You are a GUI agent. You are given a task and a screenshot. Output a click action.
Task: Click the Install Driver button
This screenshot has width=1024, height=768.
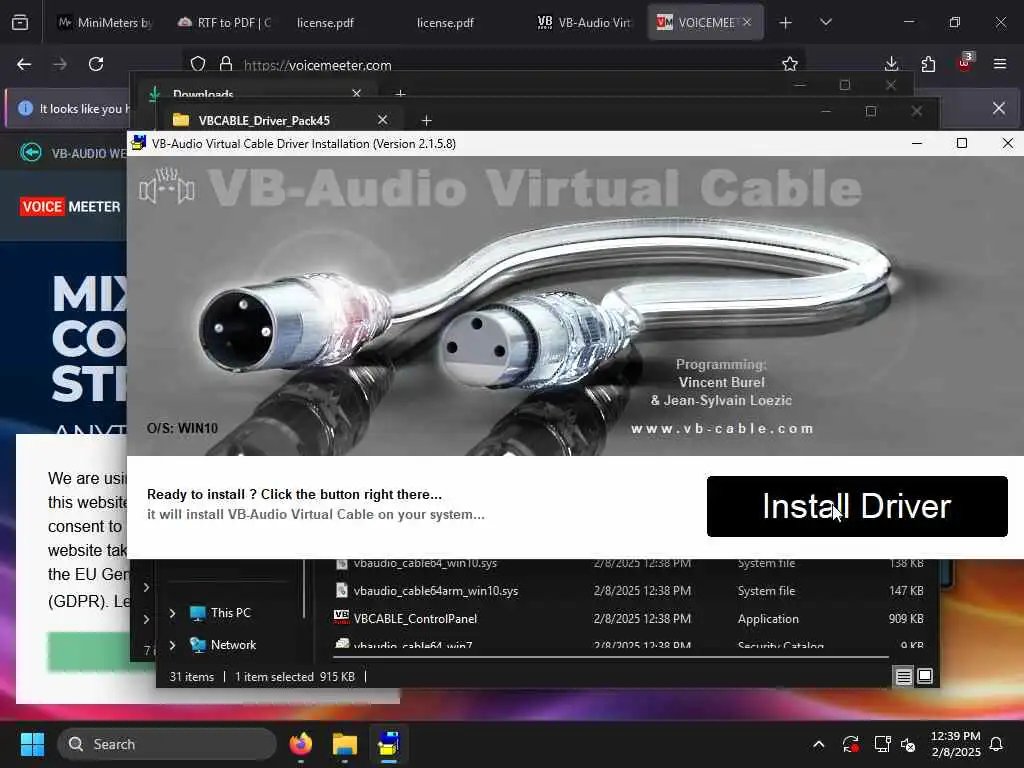point(857,506)
